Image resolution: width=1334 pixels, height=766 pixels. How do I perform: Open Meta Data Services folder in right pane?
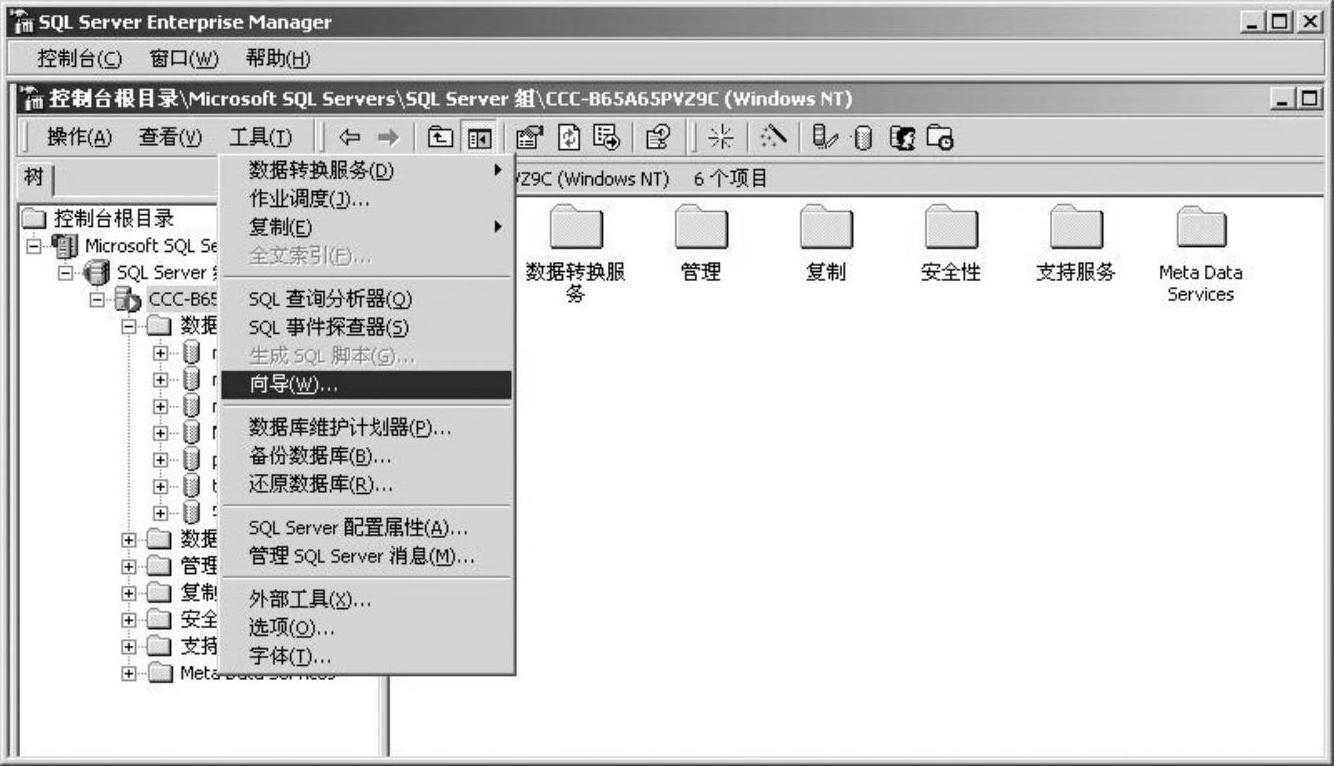click(1200, 253)
